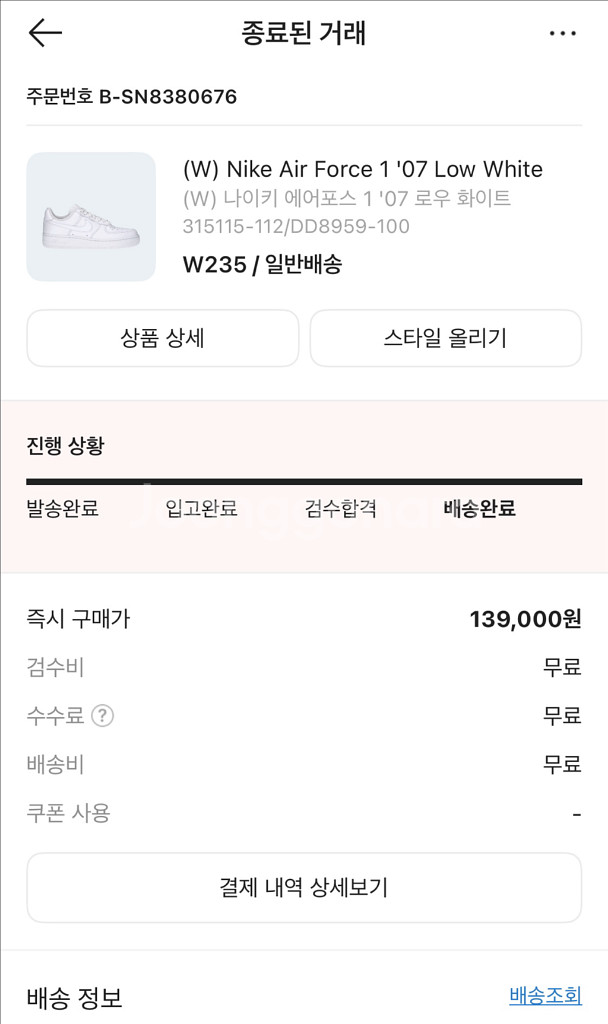
Task: Tap the back arrow icon
Action: tap(45, 33)
